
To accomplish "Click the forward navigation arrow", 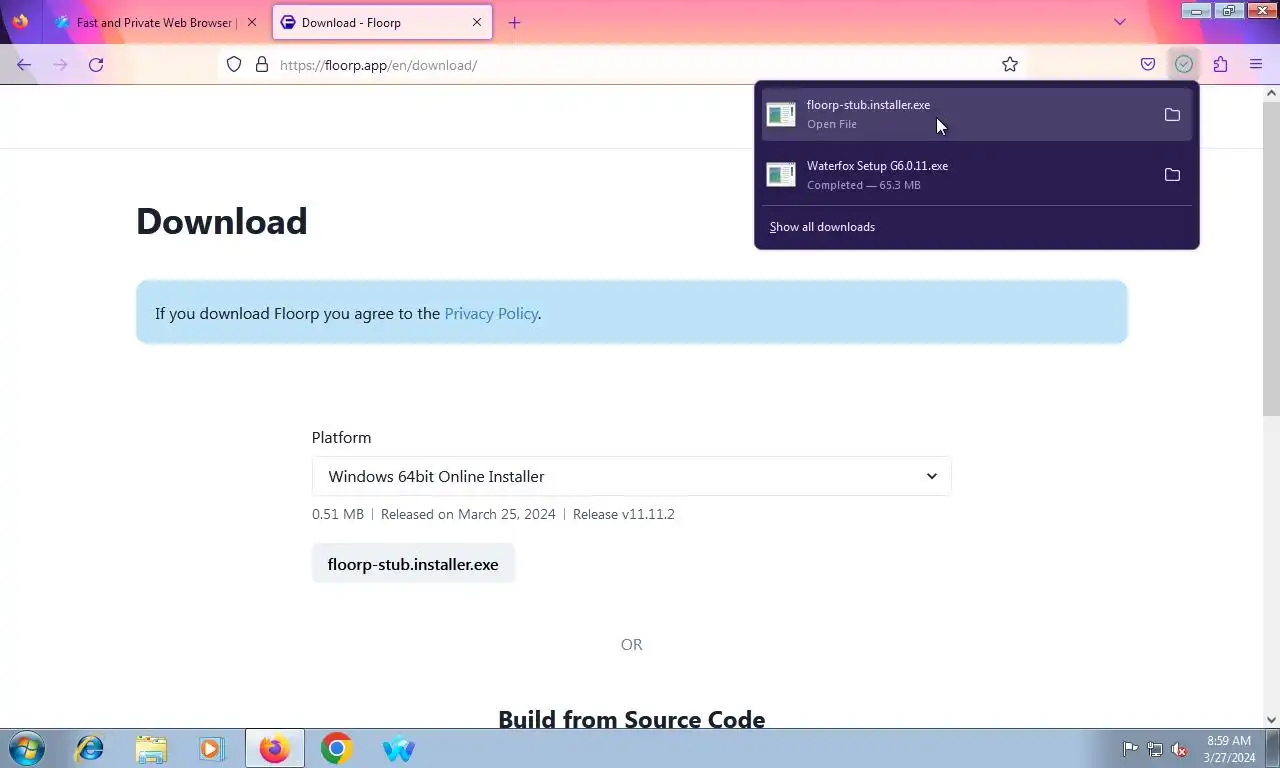I will point(60,65).
